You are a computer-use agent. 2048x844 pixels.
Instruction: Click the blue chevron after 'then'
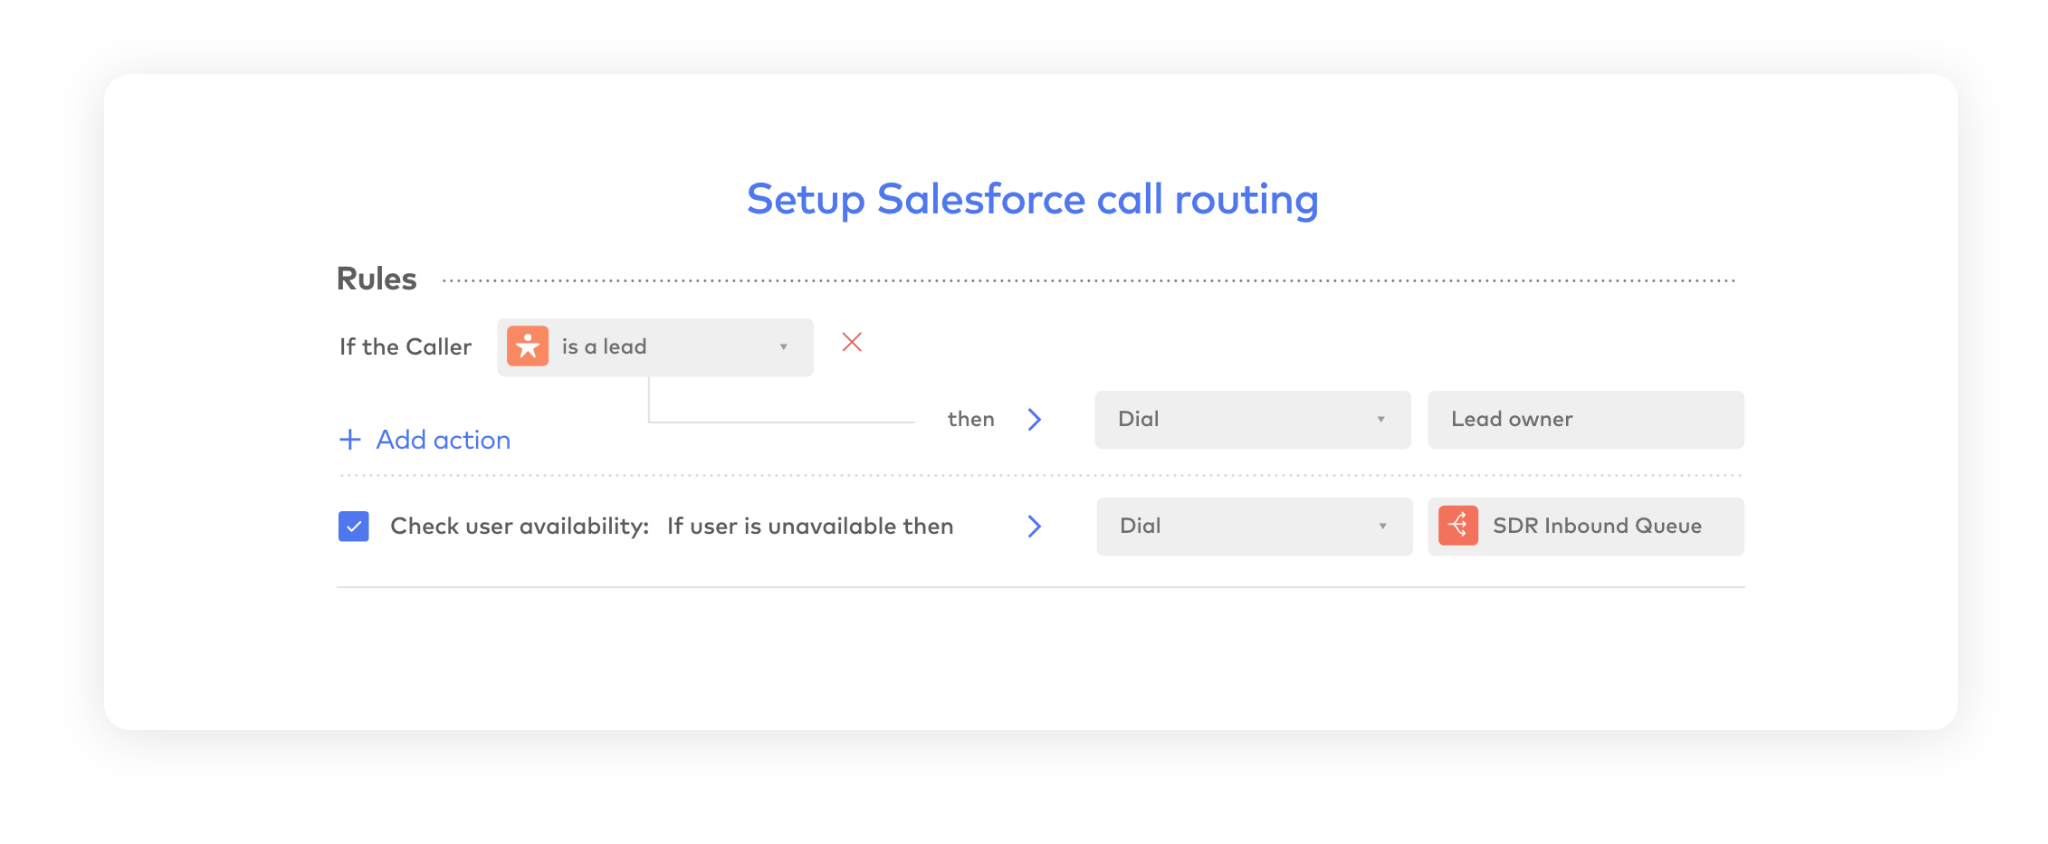click(x=1035, y=420)
